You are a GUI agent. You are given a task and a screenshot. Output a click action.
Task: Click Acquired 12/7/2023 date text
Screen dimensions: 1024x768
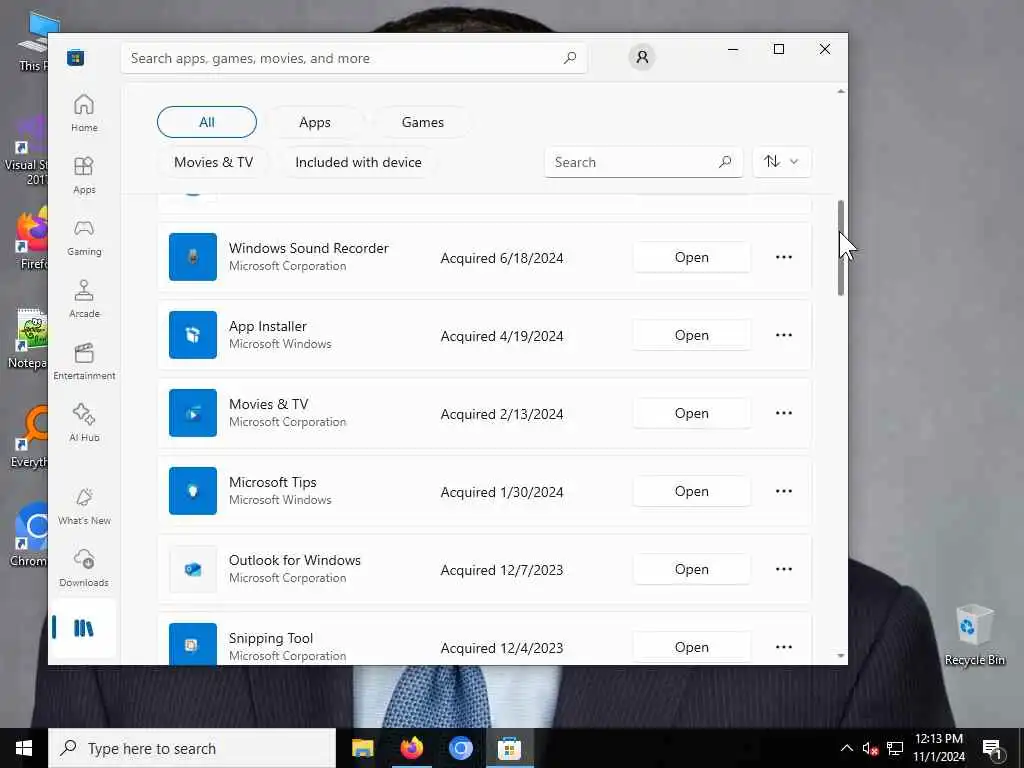coord(502,570)
